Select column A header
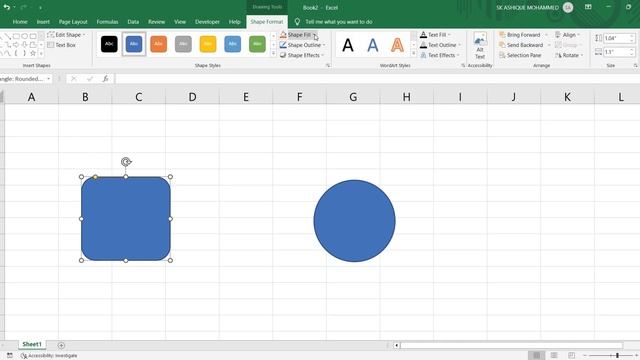Viewport: 640px width, 360px height. [x=31, y=97]
